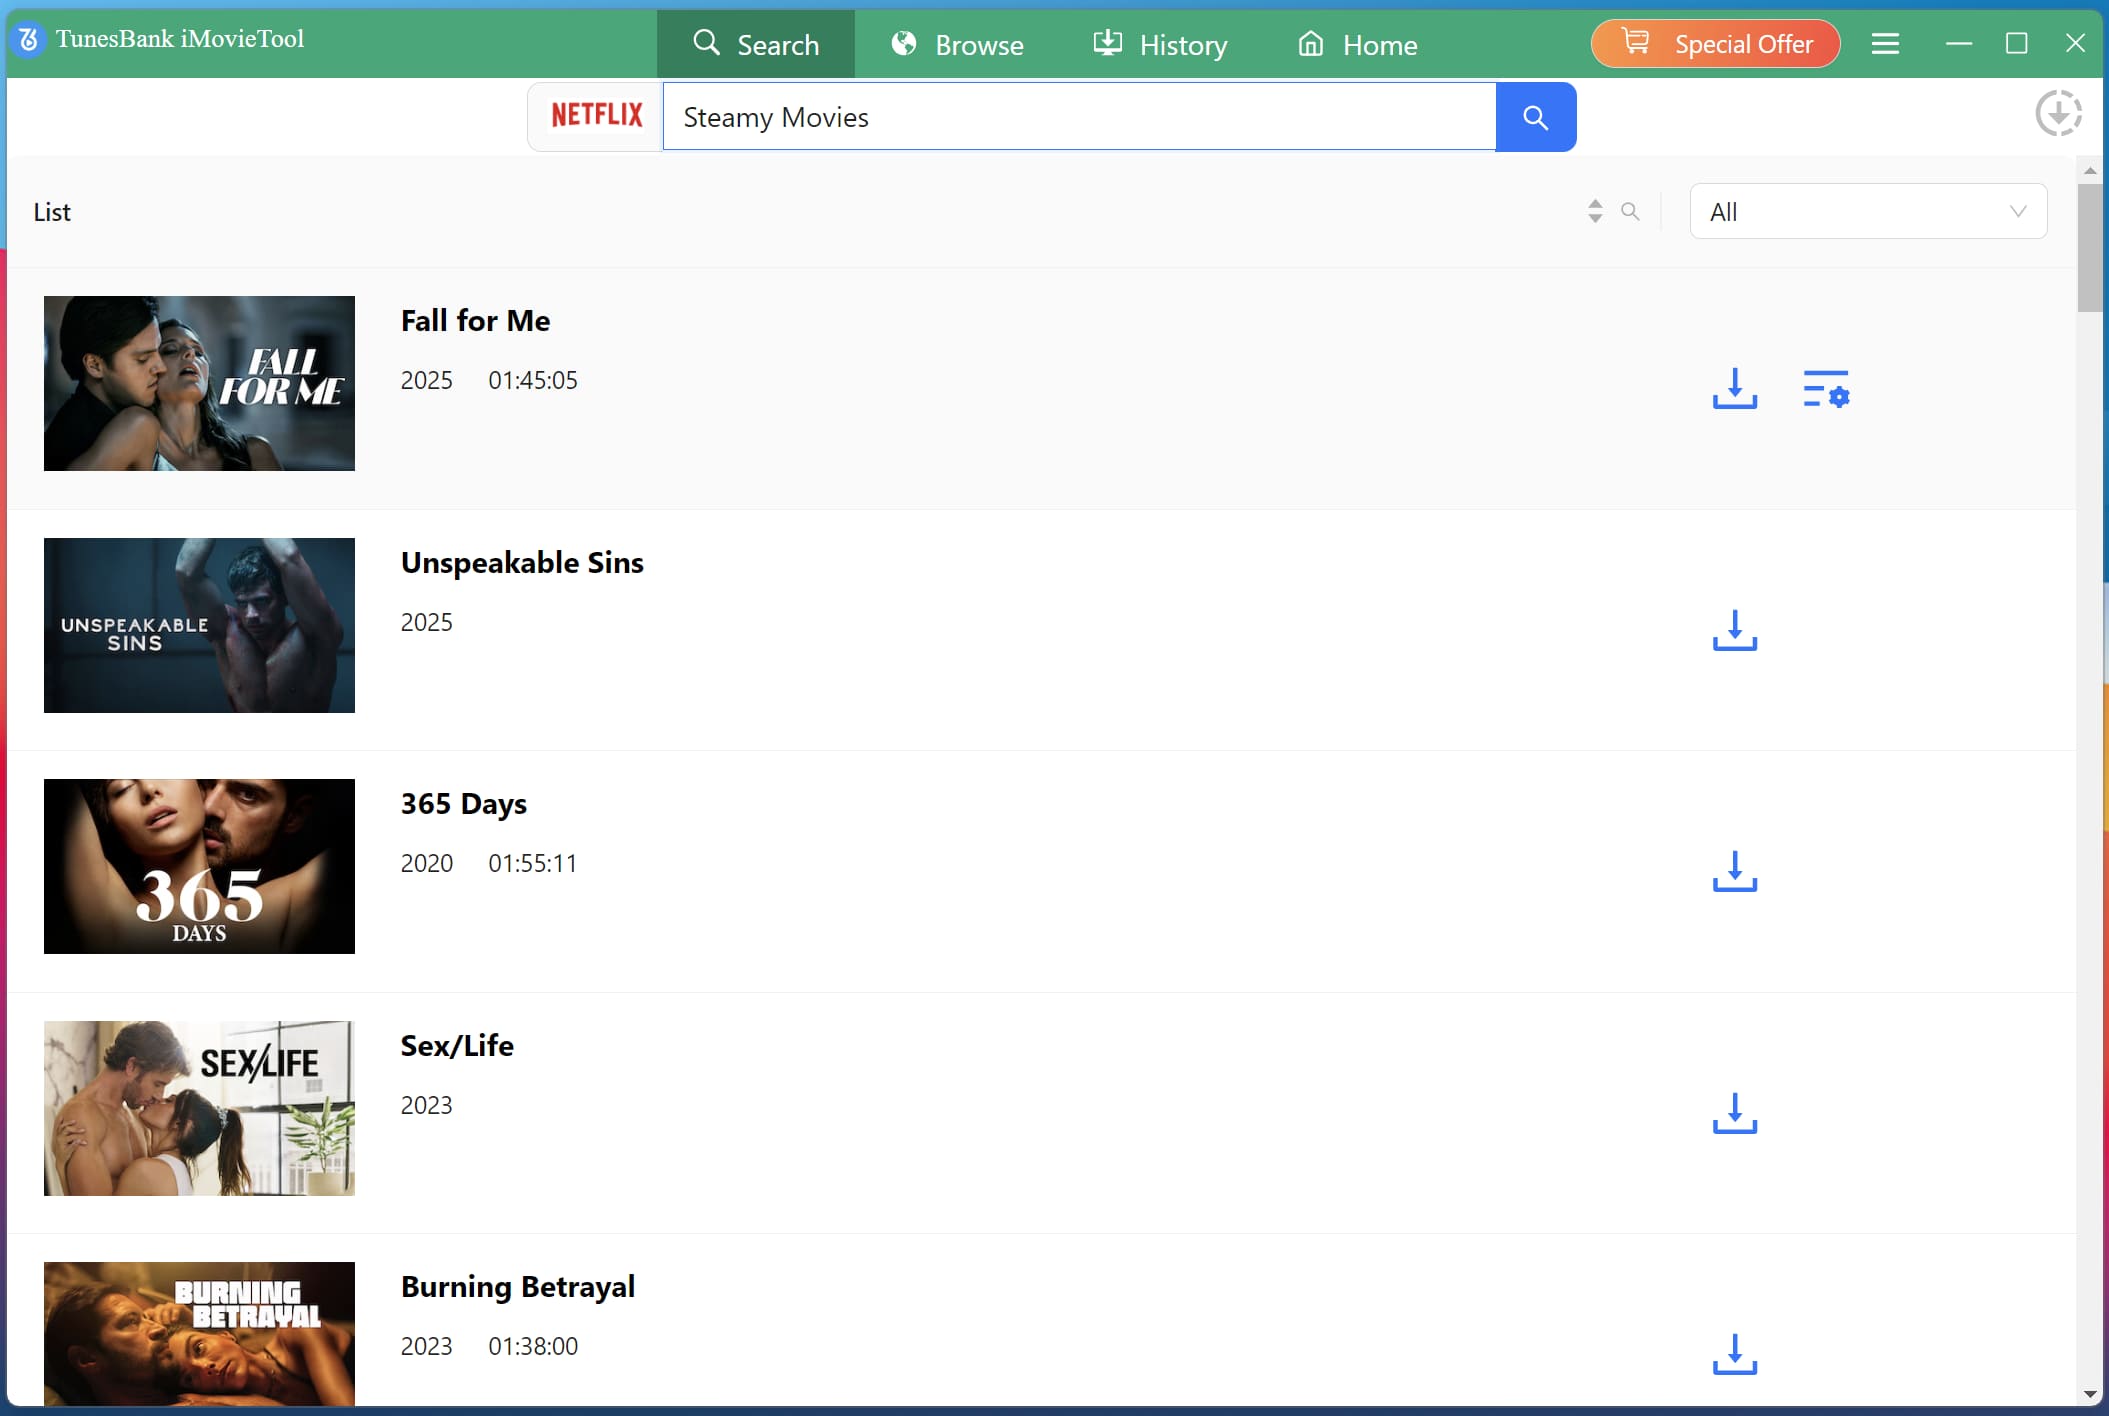Screen dimensions: 2109x1416
Task: Click the vertical scrollbar thumb
Action: (2089, 247)
